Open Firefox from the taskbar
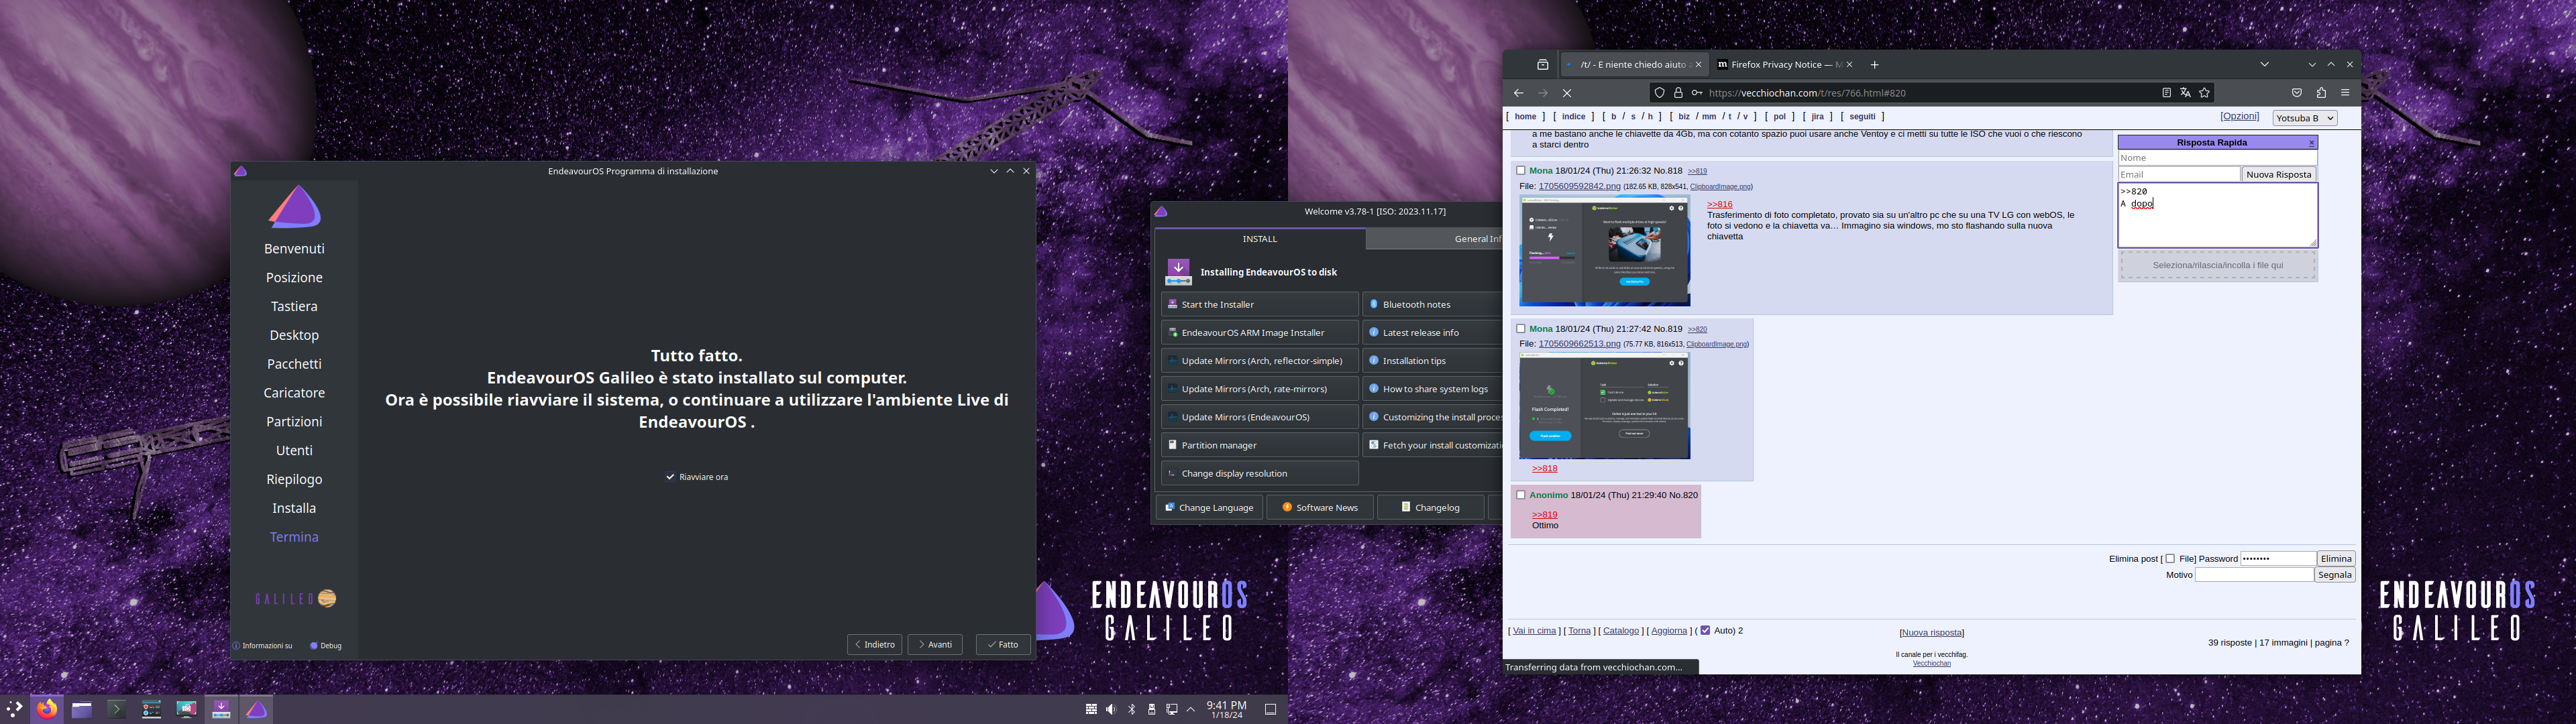This screenshot has width=2576, height=724. click(x=47, y=709)
